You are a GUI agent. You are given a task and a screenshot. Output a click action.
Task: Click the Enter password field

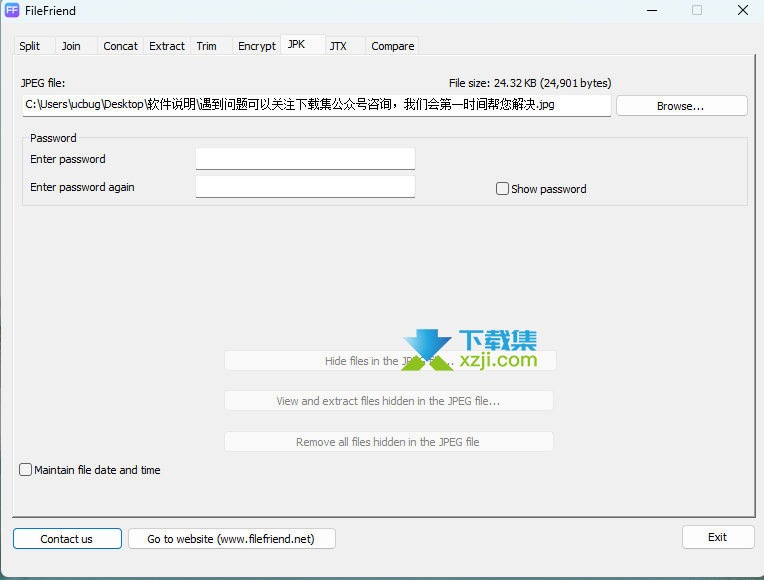click(x=305, y=159)
